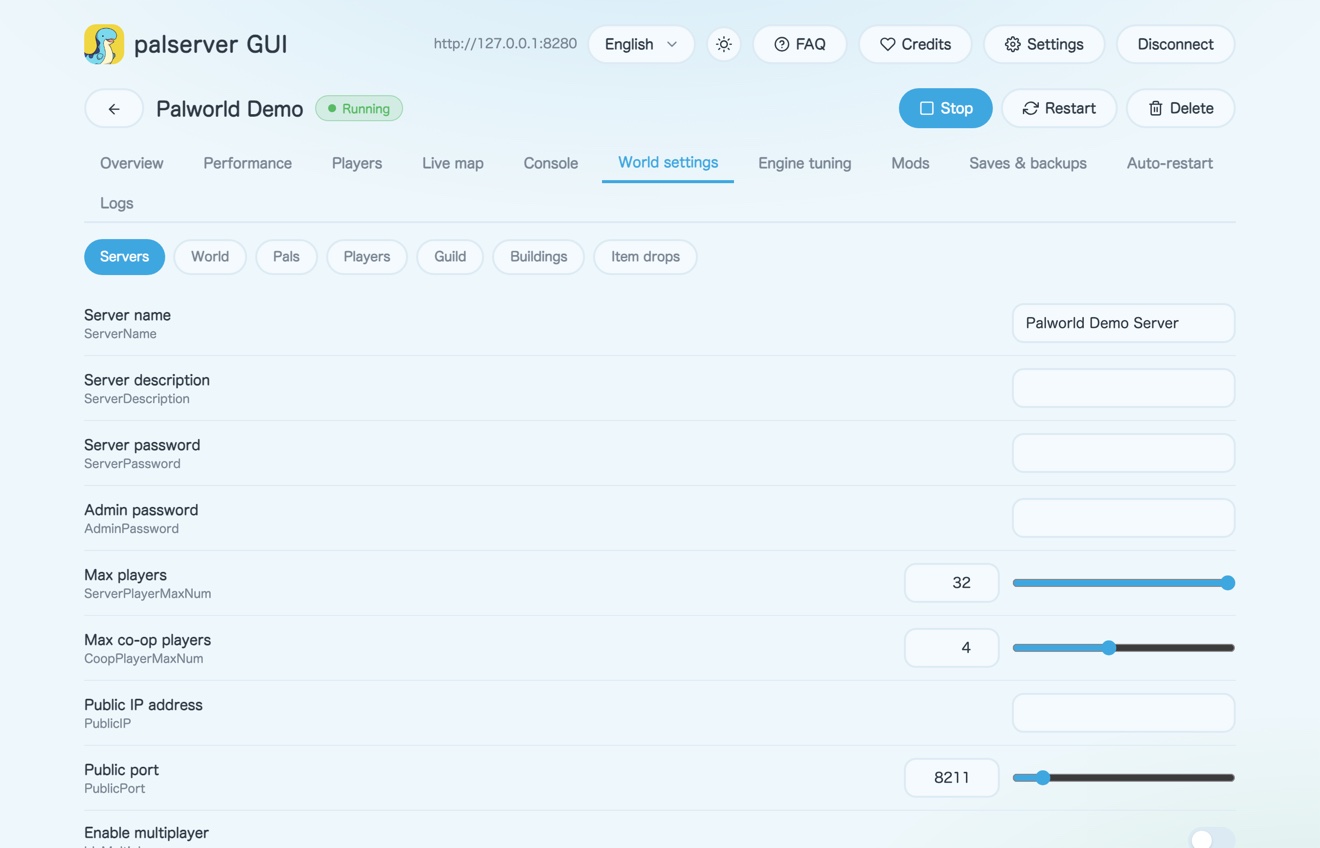The image size is (1320, 848).
Task: Select the Item drops settings category
Action: (x=645, y=257)
